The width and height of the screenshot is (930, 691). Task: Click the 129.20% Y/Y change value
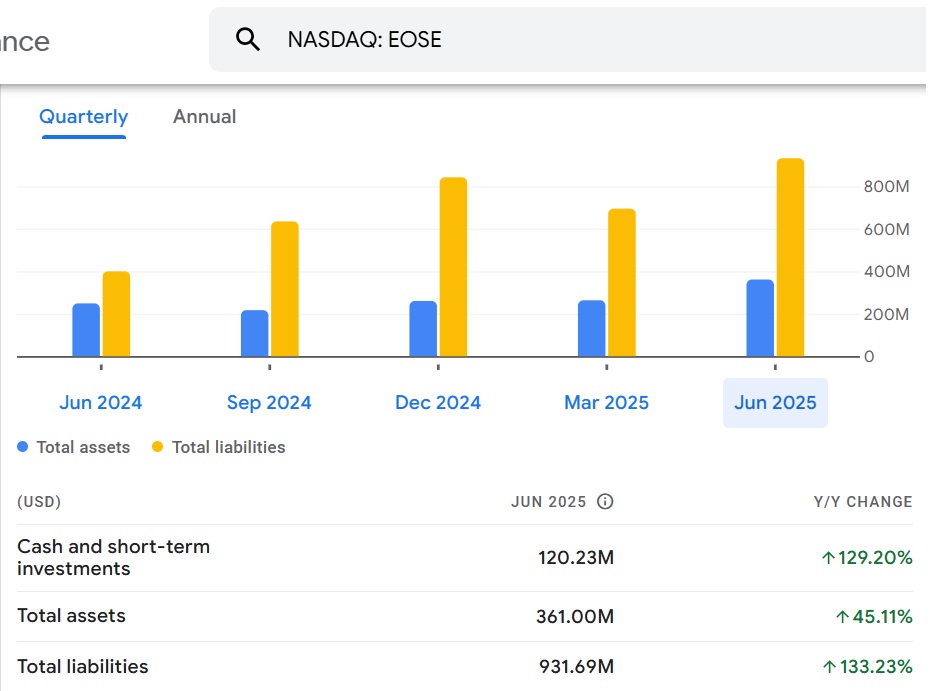(867, 558)
